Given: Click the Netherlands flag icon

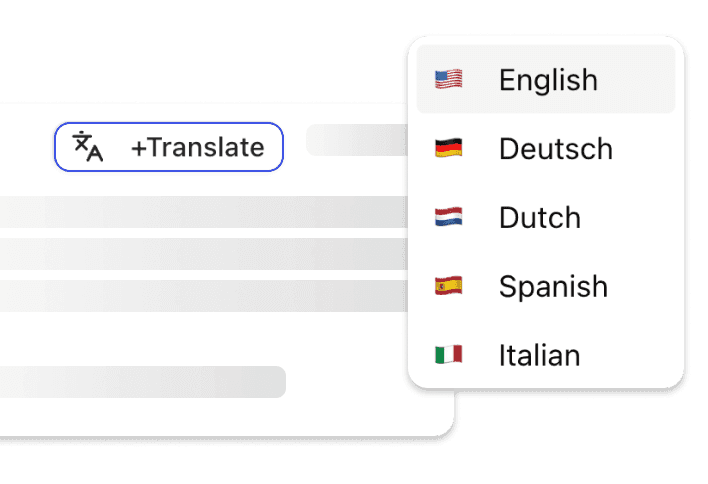Looking at the screenshot, I should pos(448,217).
